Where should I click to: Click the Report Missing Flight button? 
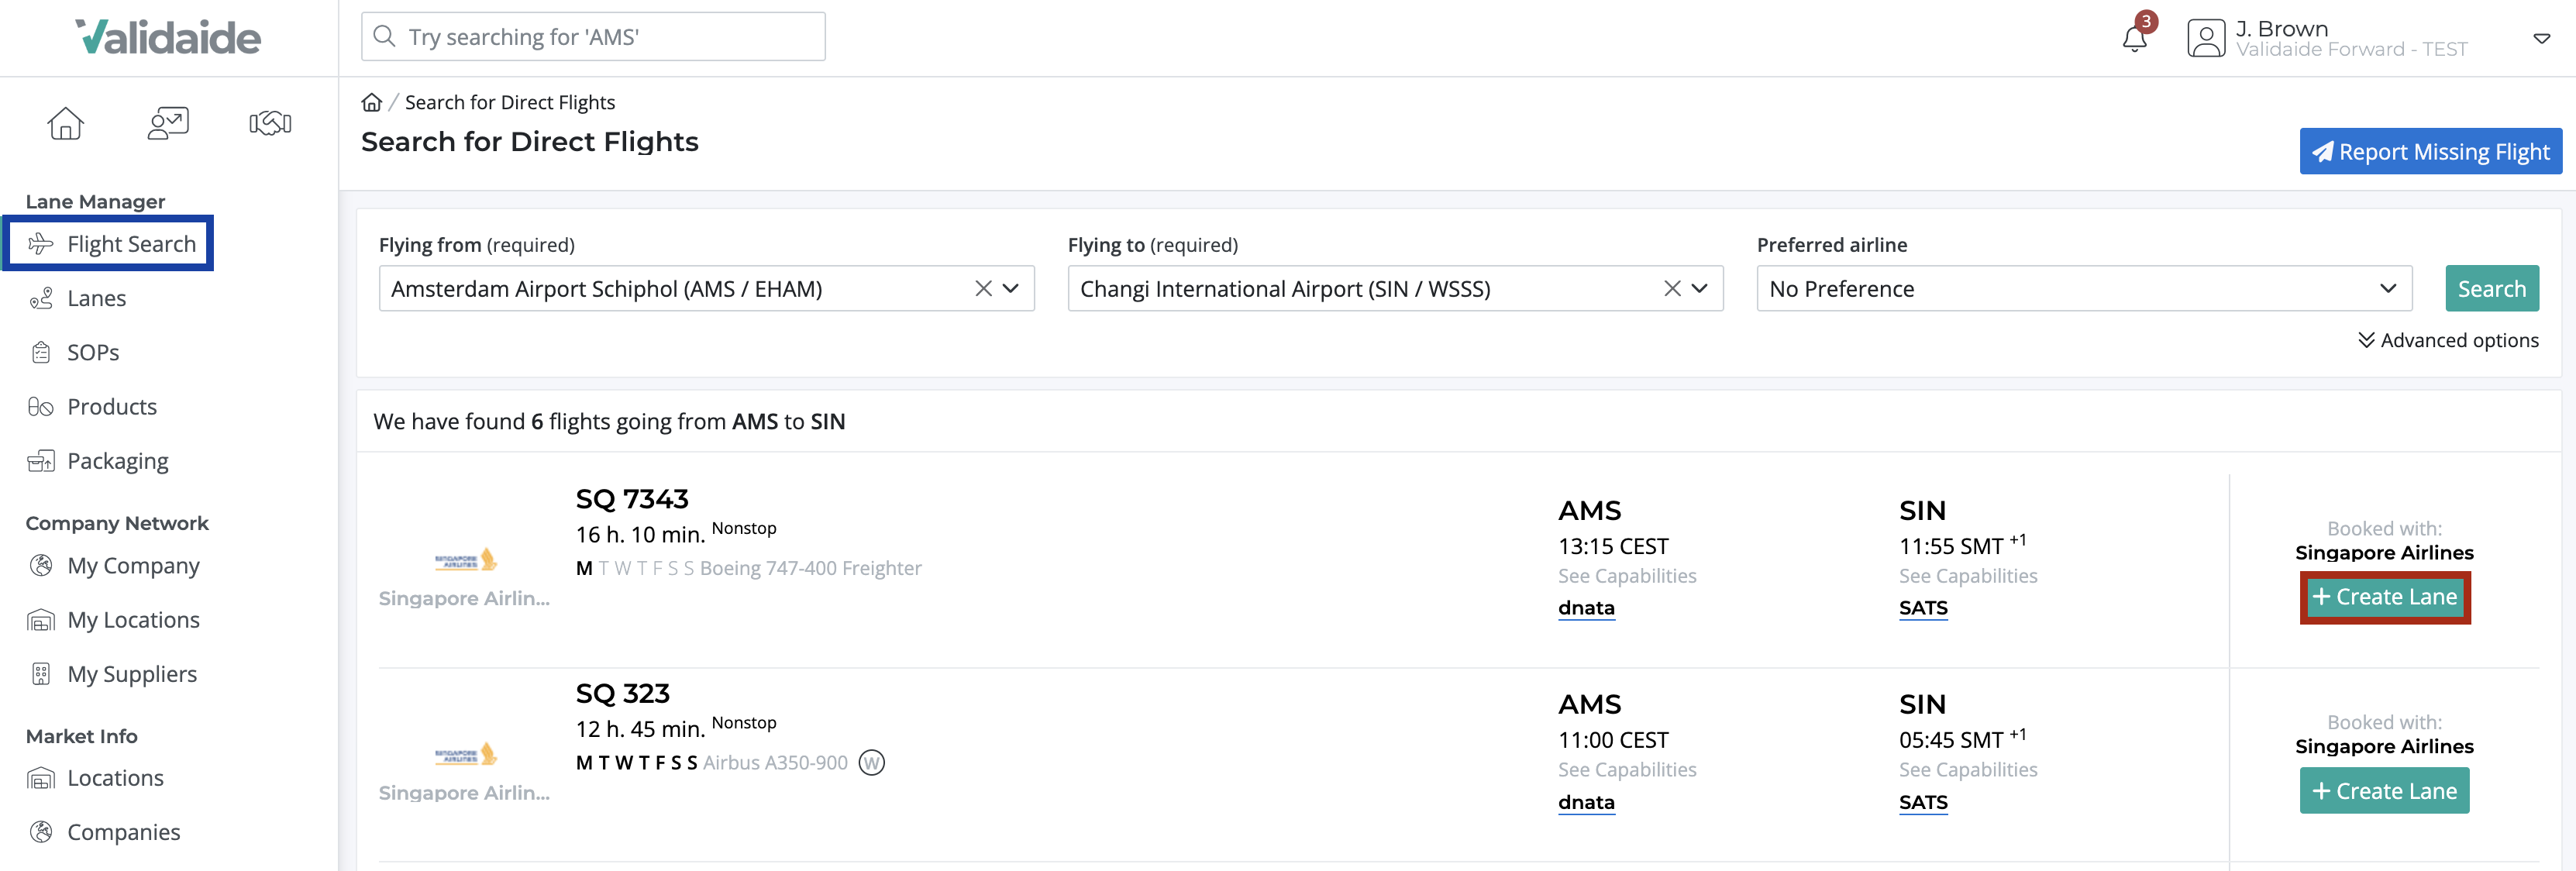pyautogui.click(x=2430, y=151)
